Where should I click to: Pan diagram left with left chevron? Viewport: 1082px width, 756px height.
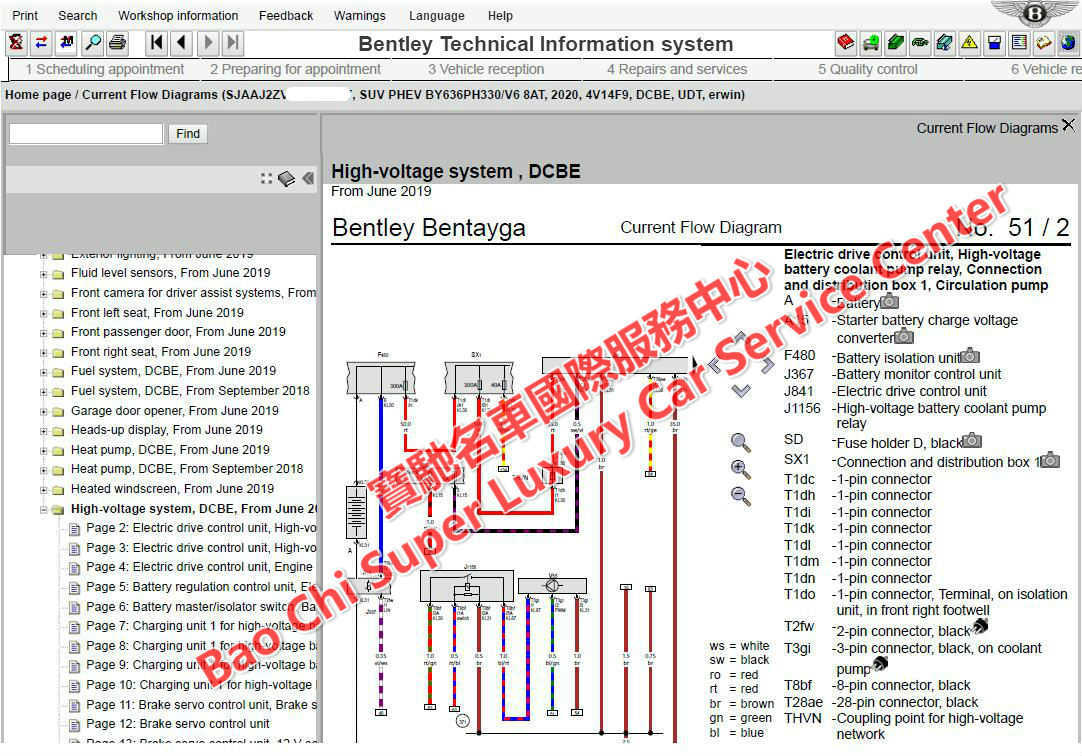coord(714,365)
